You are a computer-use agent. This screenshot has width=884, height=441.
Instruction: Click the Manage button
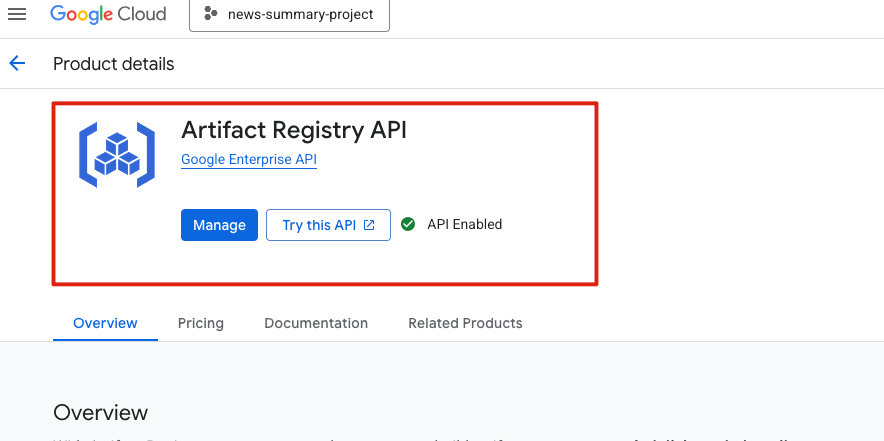219,225
